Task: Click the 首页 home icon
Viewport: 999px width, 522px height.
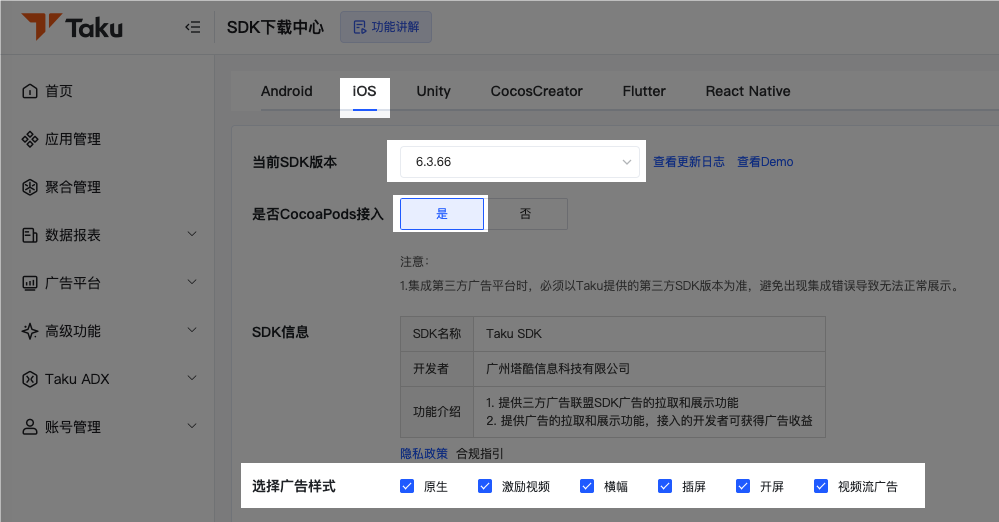Action: (x=30, y=91)
